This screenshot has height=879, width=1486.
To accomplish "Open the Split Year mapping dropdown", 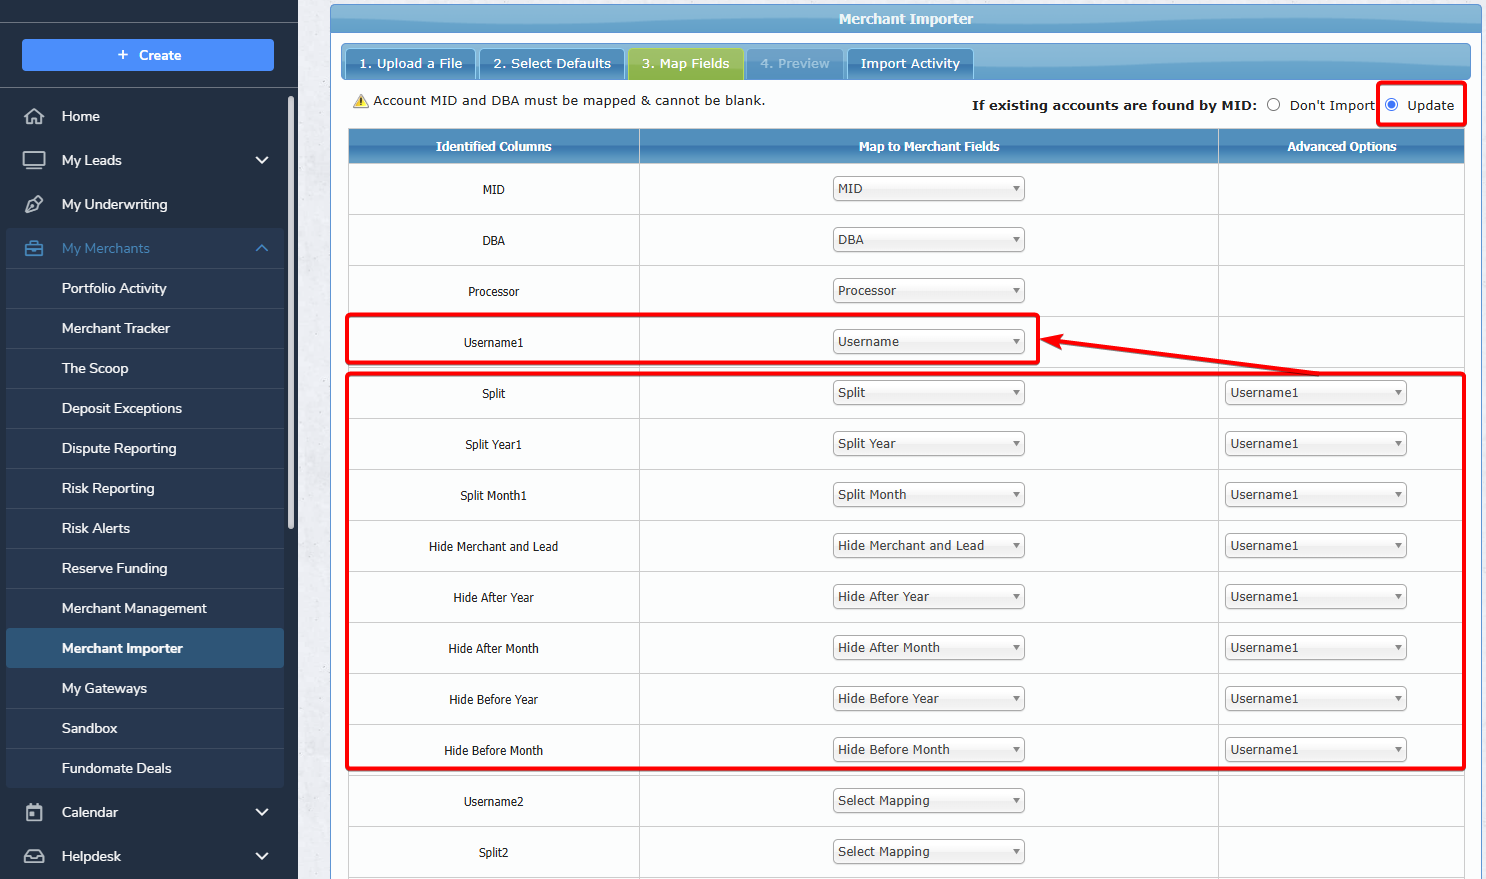I will click(x=929, y=444).
